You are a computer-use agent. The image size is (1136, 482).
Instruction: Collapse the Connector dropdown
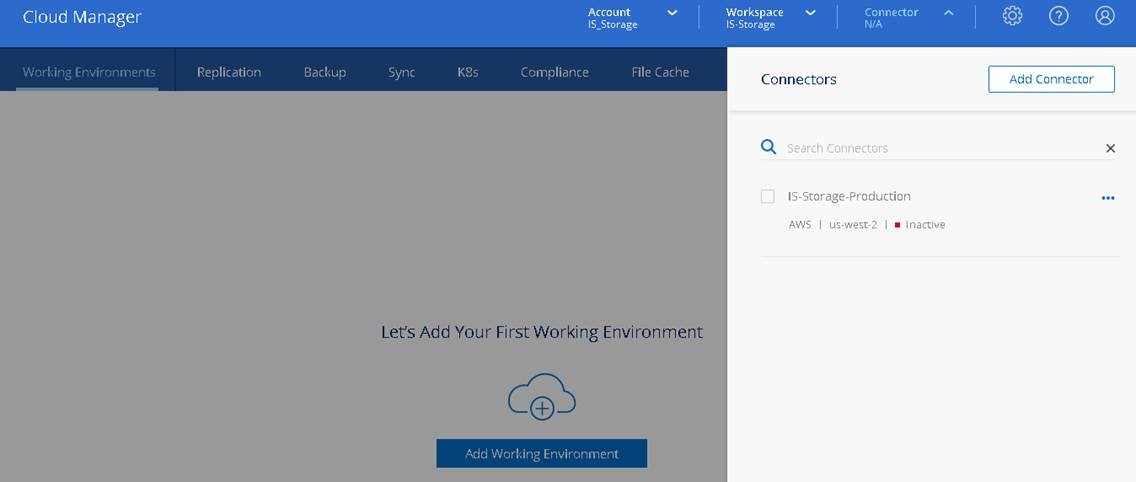pos(948,13)
